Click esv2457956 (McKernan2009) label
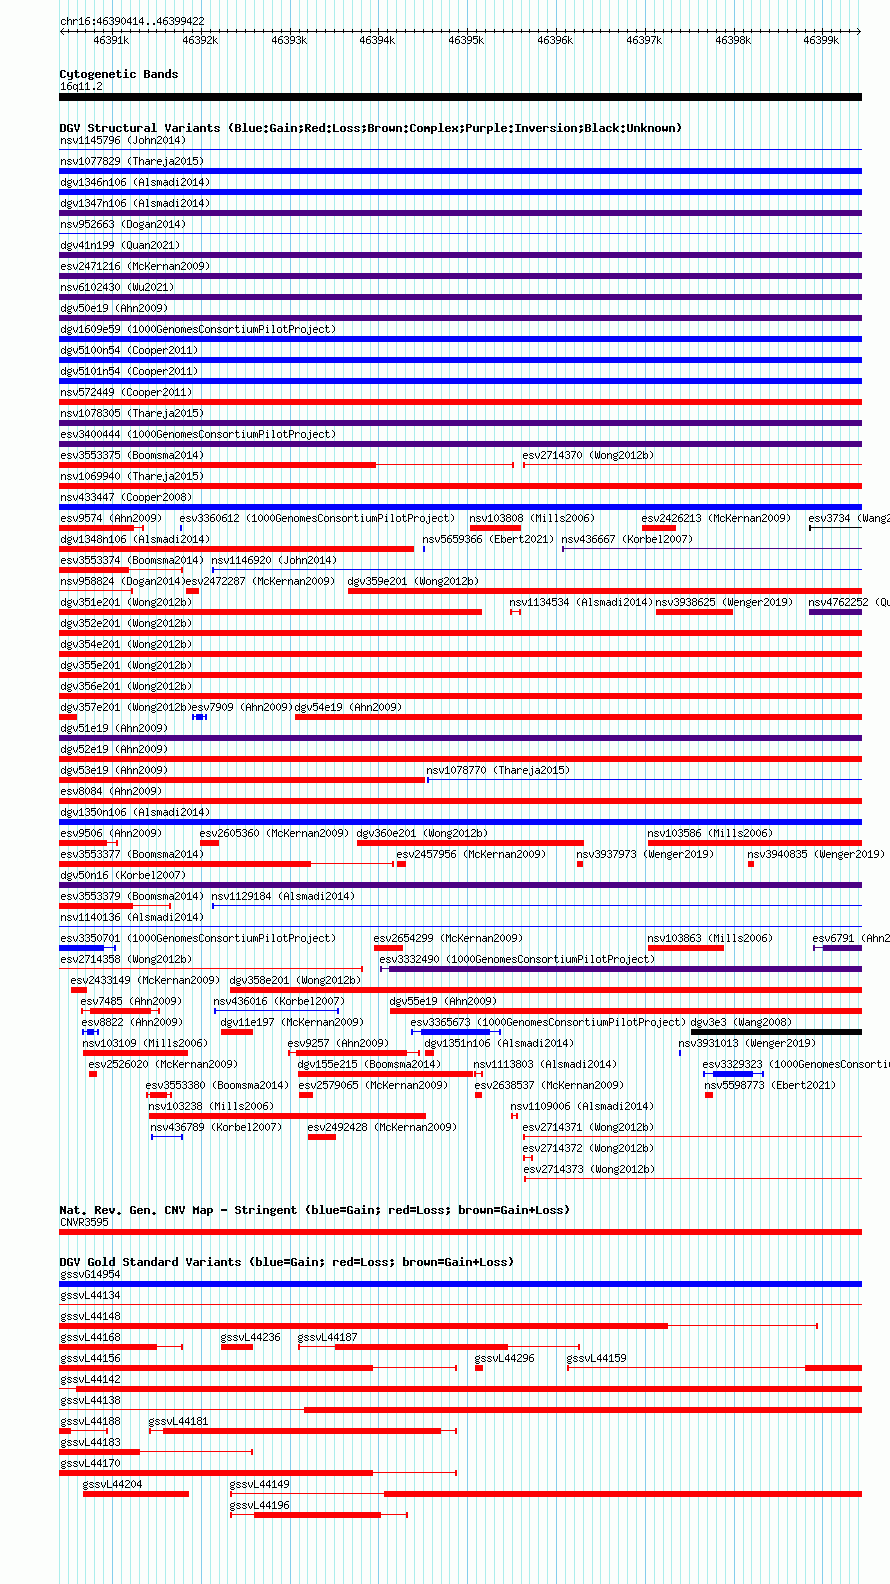 click(471, 854)
